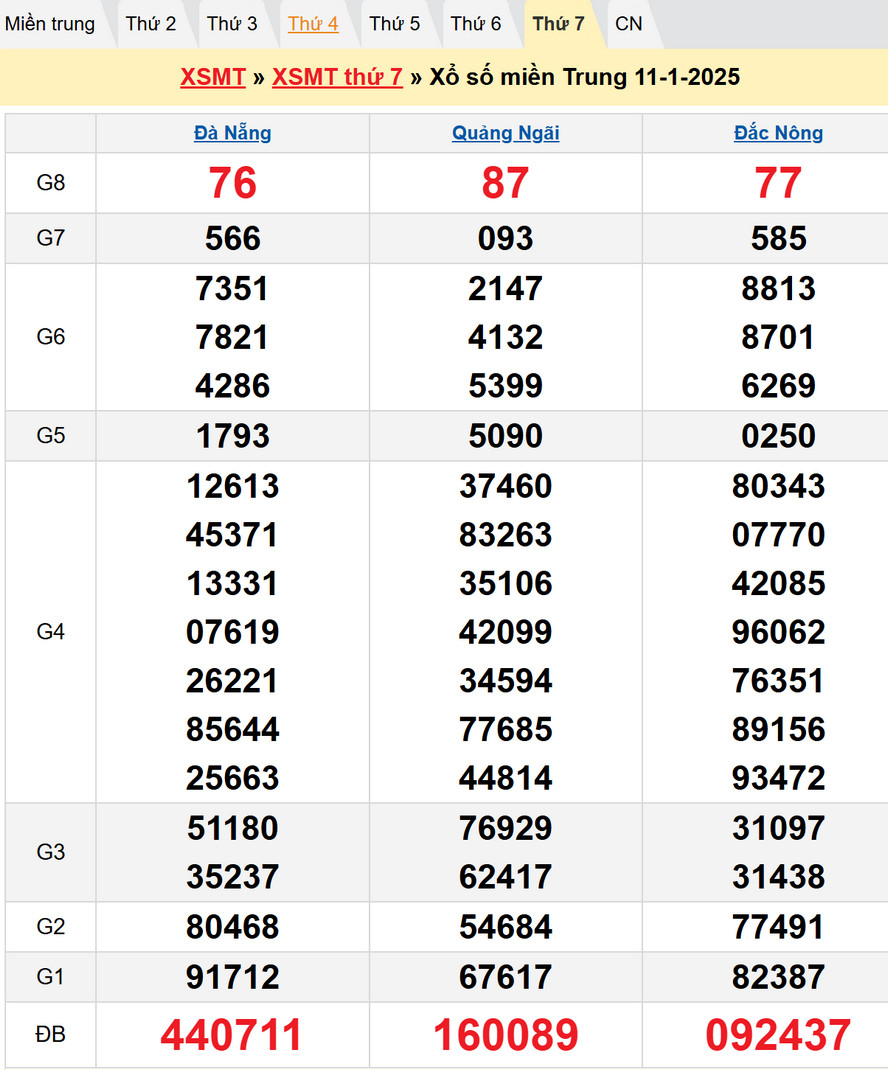Open the XSMT thứ 7 breadcrumb link

click(x=337, y=78)
